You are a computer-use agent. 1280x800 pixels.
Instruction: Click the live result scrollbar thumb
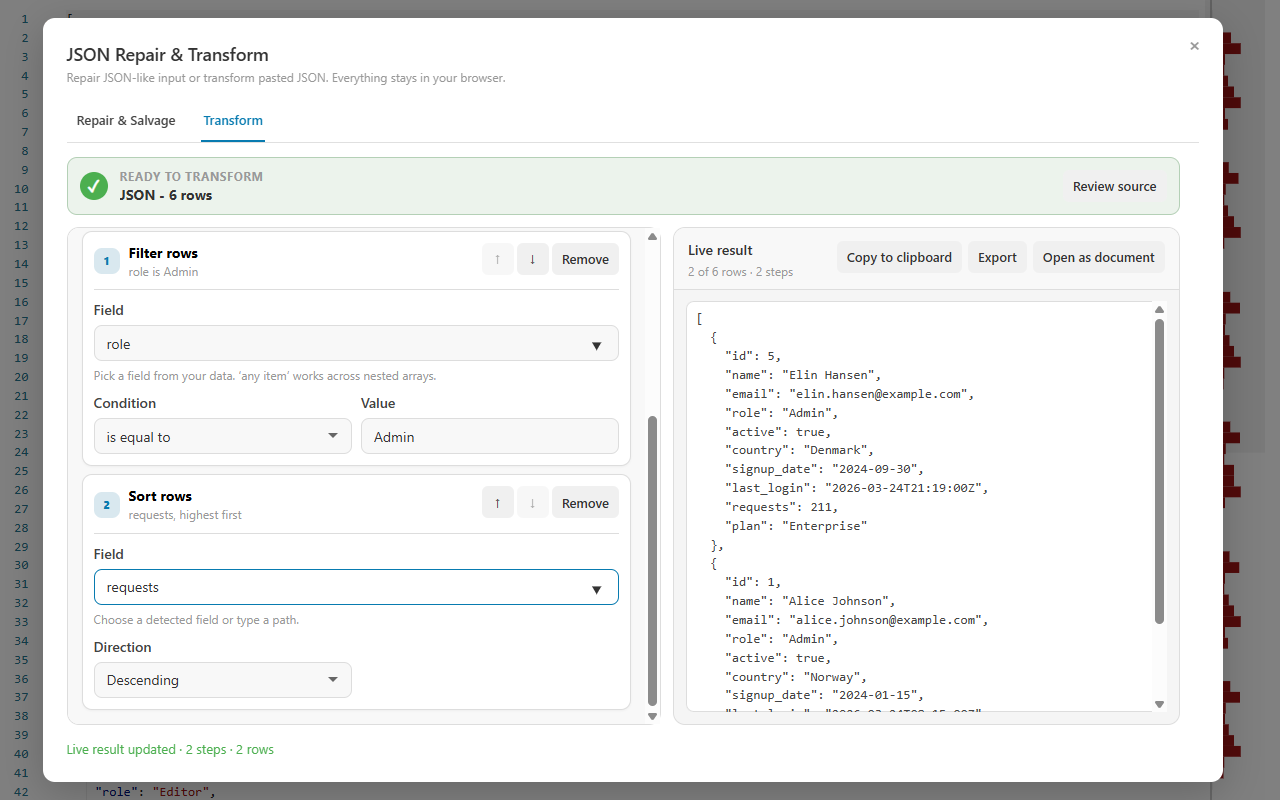pos(1160,471)
